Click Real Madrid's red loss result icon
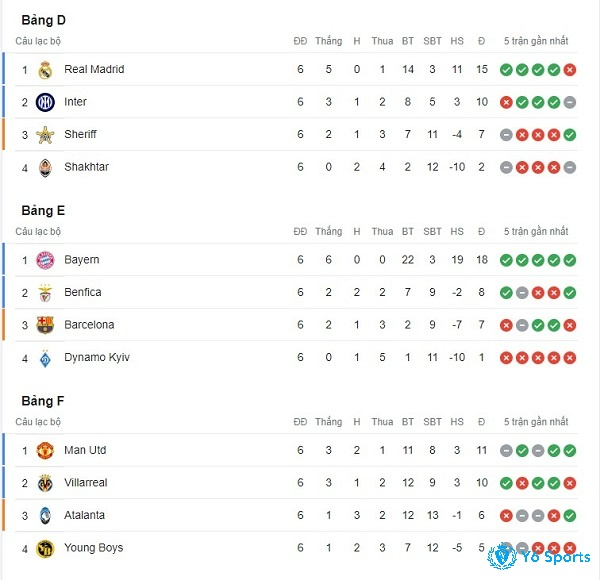This screenshot has width=600, height=580. pyautogui.click(x=570, y=70)
